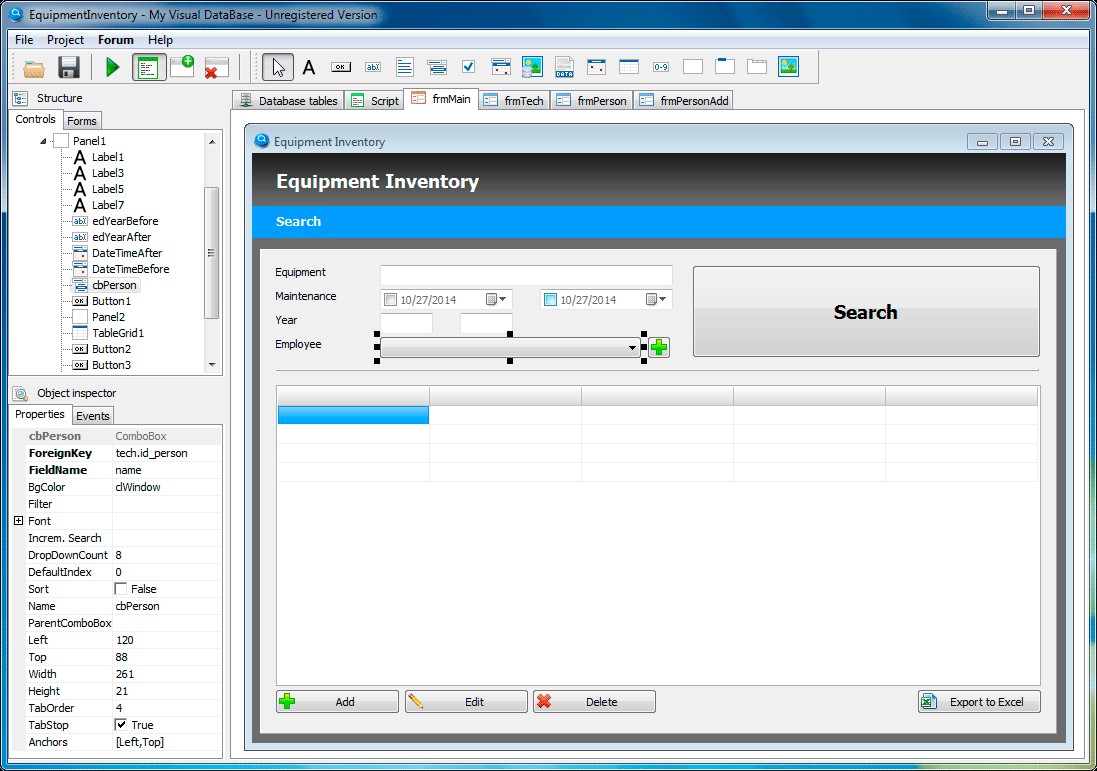The width and height of the screenshot is (1097, 771).
Task: Check the first Maintenance date checkbox
Action: coord(390,300)
